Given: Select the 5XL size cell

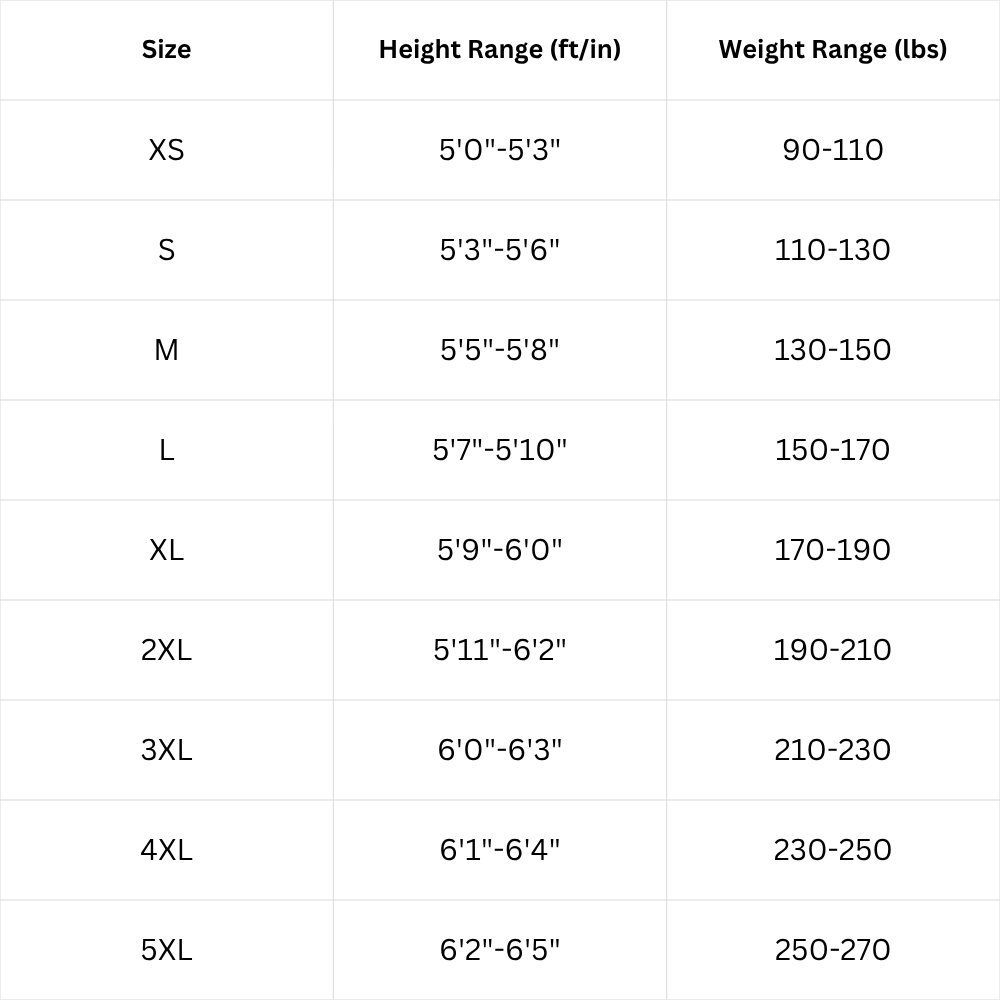Looking at the screenshot, I should click(166, 950).
